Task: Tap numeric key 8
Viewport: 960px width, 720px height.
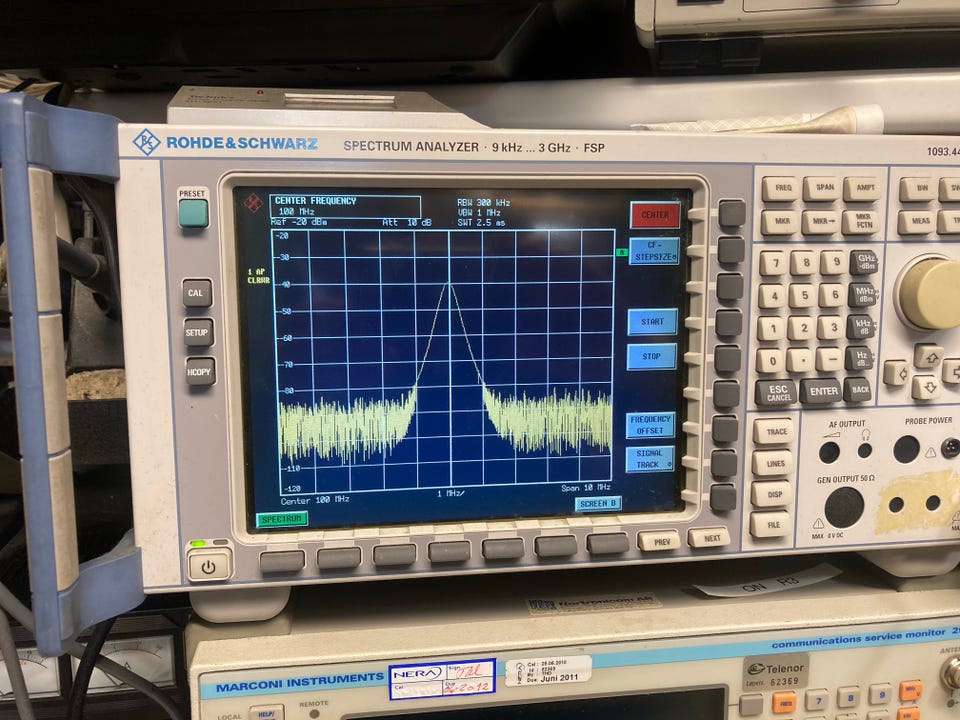Action: pos(804,263)
